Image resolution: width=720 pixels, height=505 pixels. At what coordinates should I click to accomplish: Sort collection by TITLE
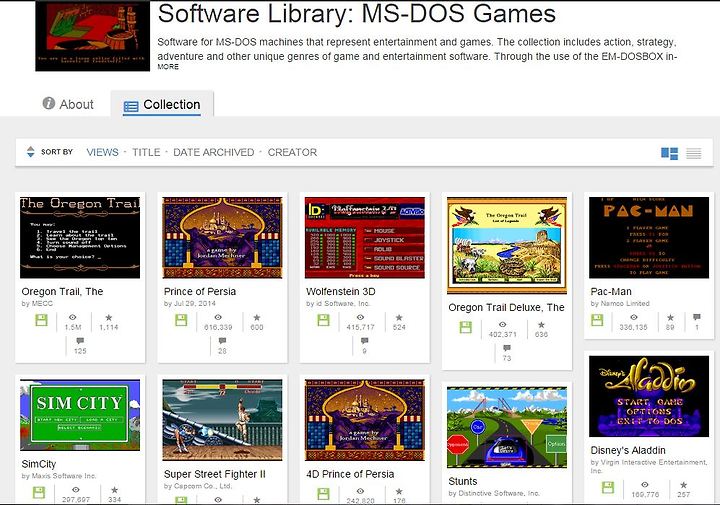146,152
